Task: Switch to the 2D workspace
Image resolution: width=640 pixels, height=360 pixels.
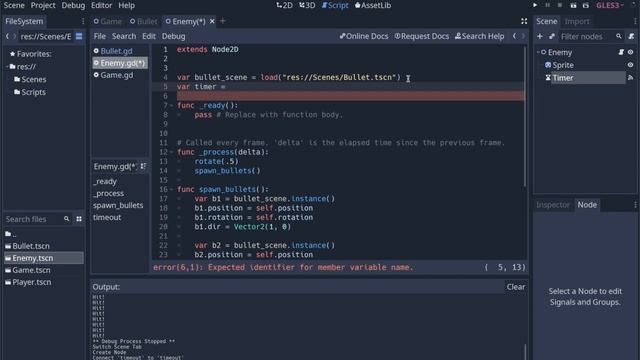Action: [x=284, y=5]
